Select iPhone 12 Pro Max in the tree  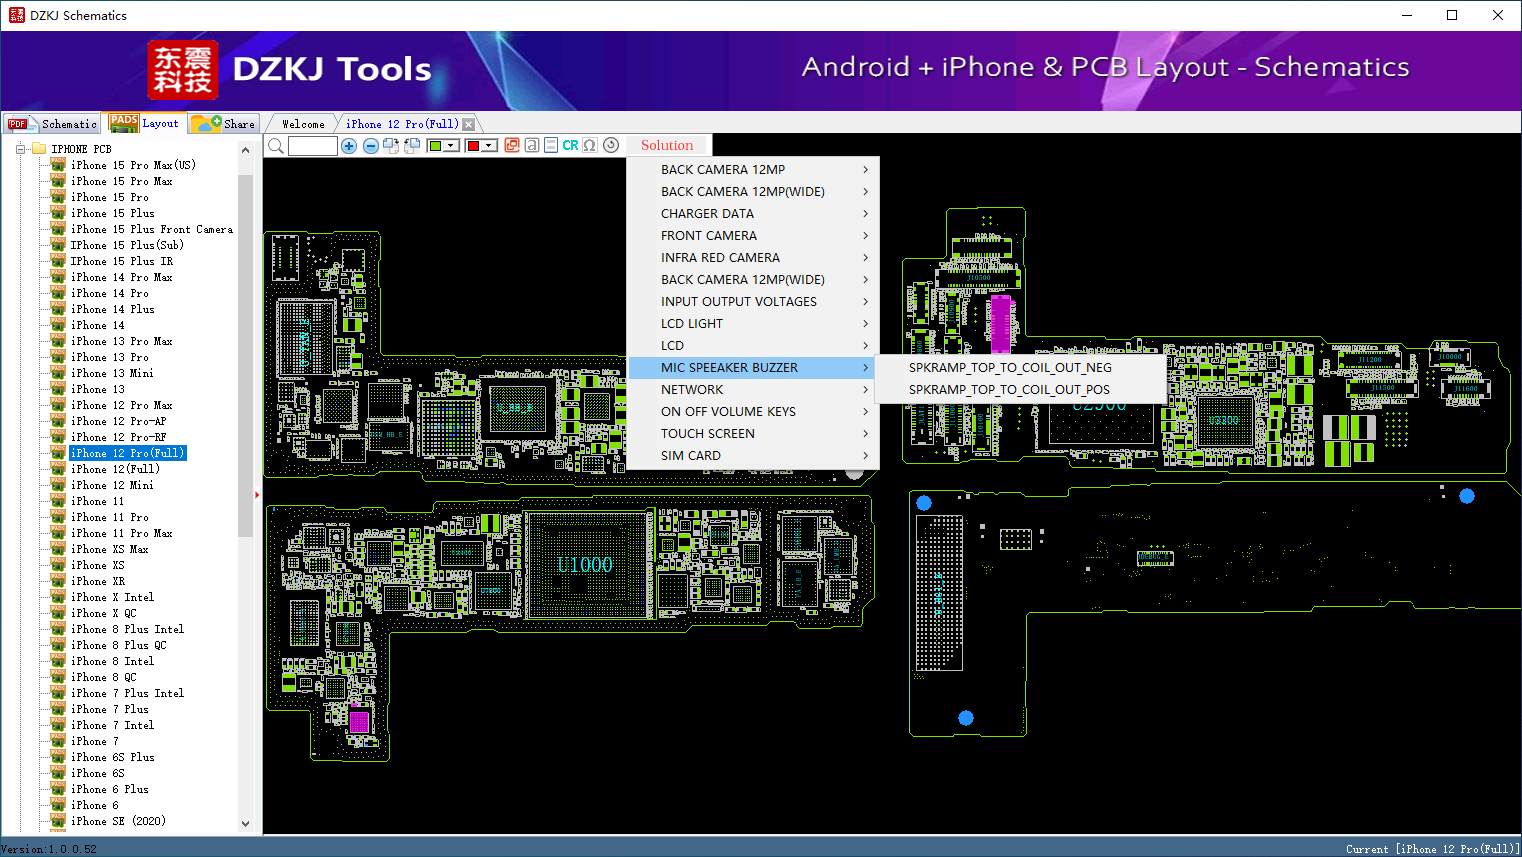(122, 405)
